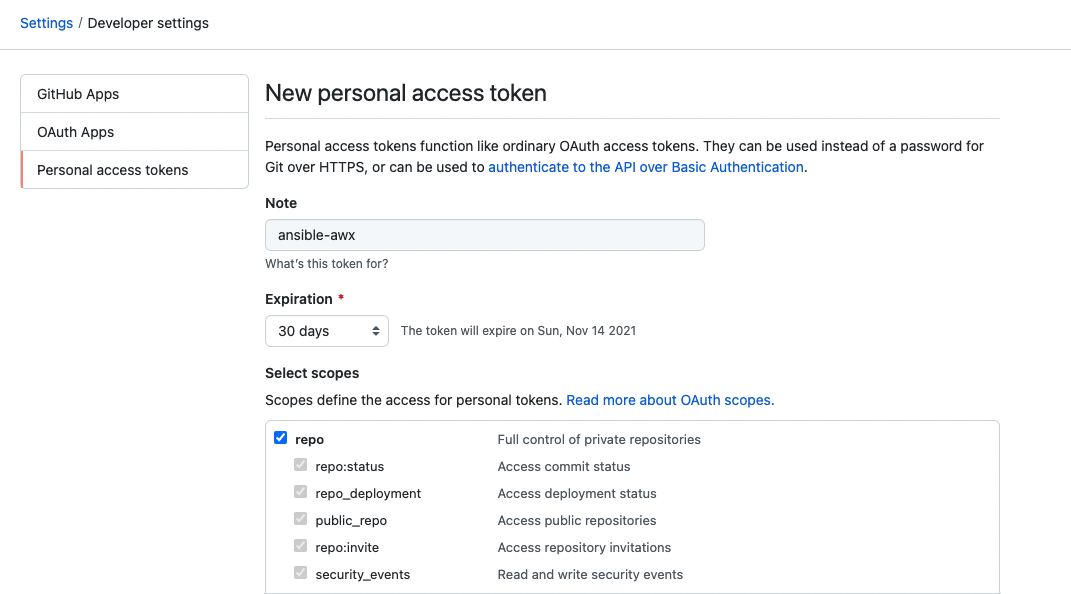
Task: Go to Settings breadcrumb link
Action: pyautogui.click(x=46, y=23)
